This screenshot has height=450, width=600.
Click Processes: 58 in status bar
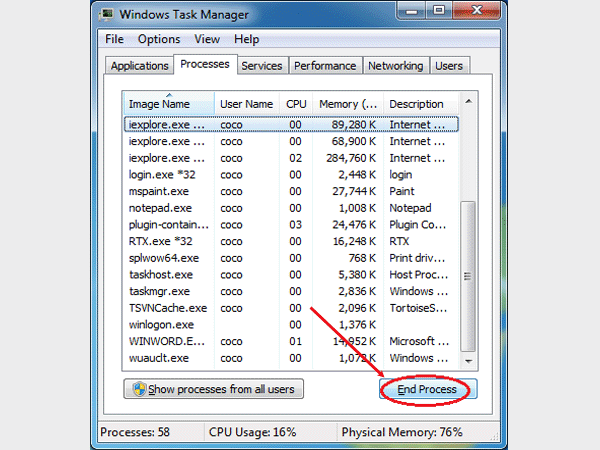click(x=135, y=432)
